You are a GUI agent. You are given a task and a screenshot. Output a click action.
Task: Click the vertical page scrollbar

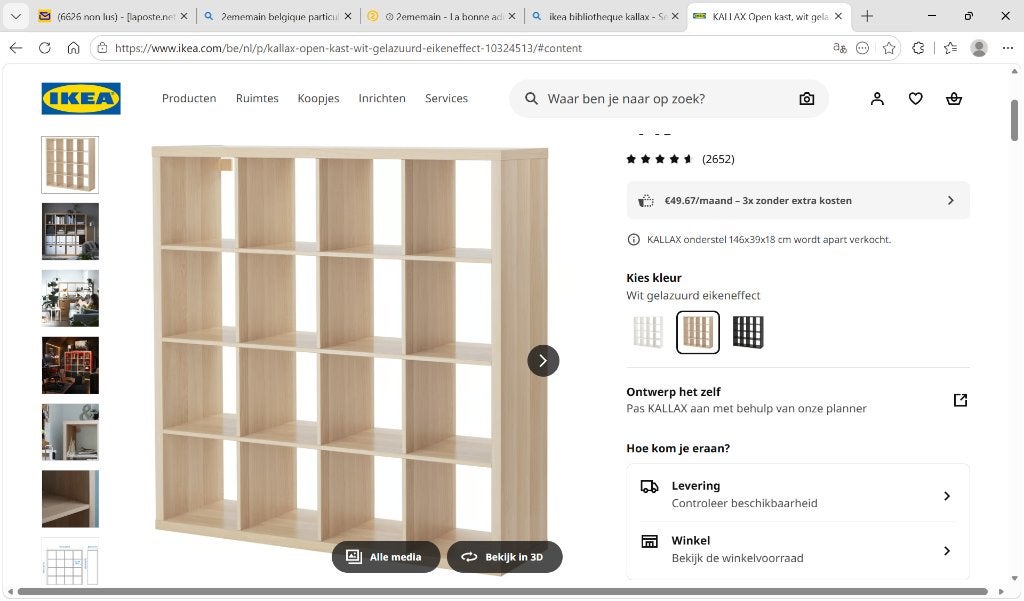click(1014, 121)
